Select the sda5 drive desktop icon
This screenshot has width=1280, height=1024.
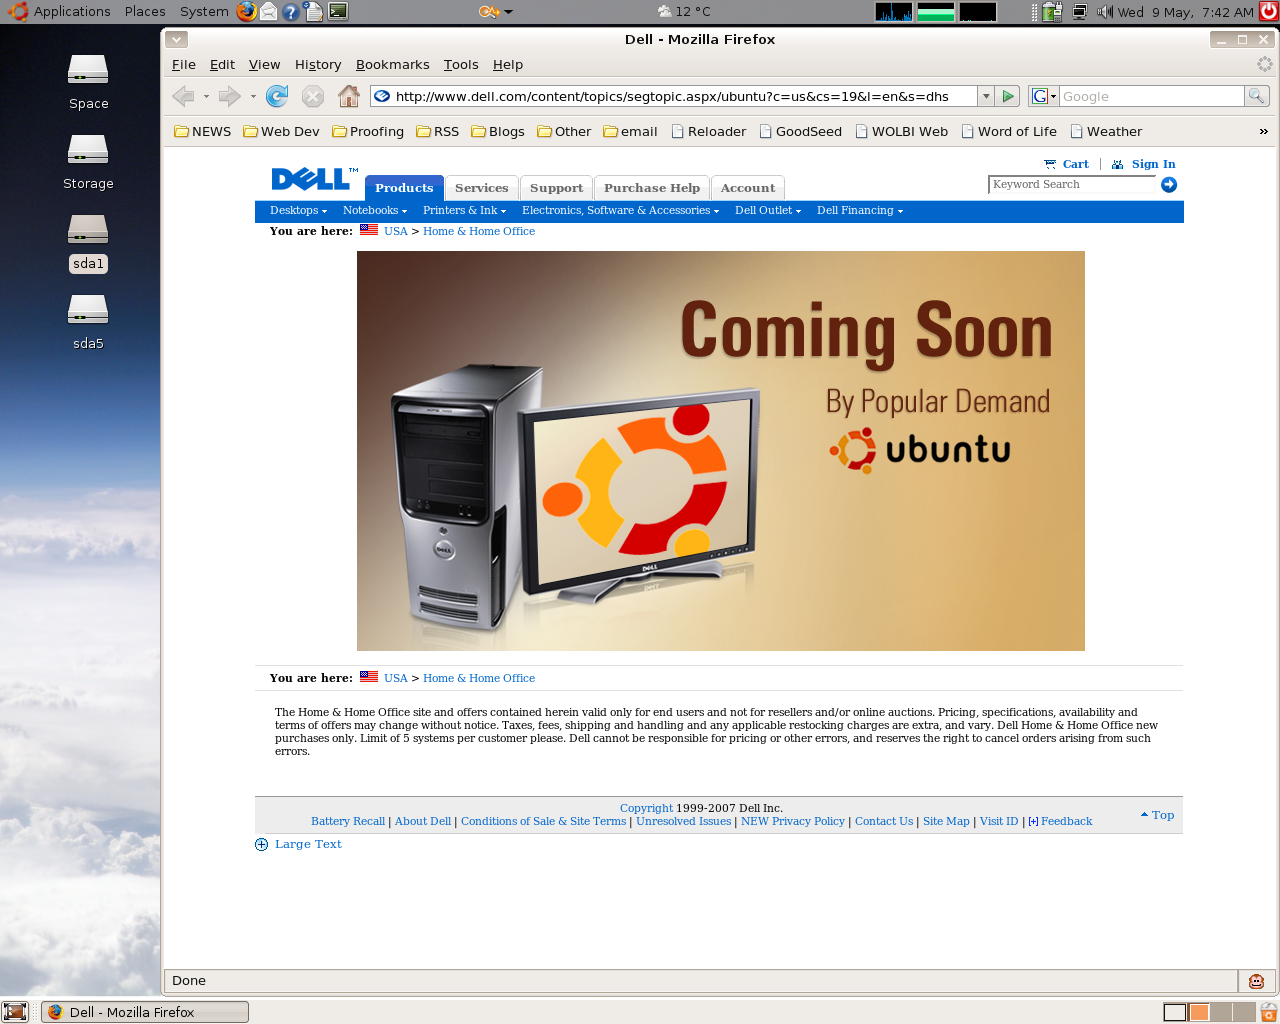[88, 323]
